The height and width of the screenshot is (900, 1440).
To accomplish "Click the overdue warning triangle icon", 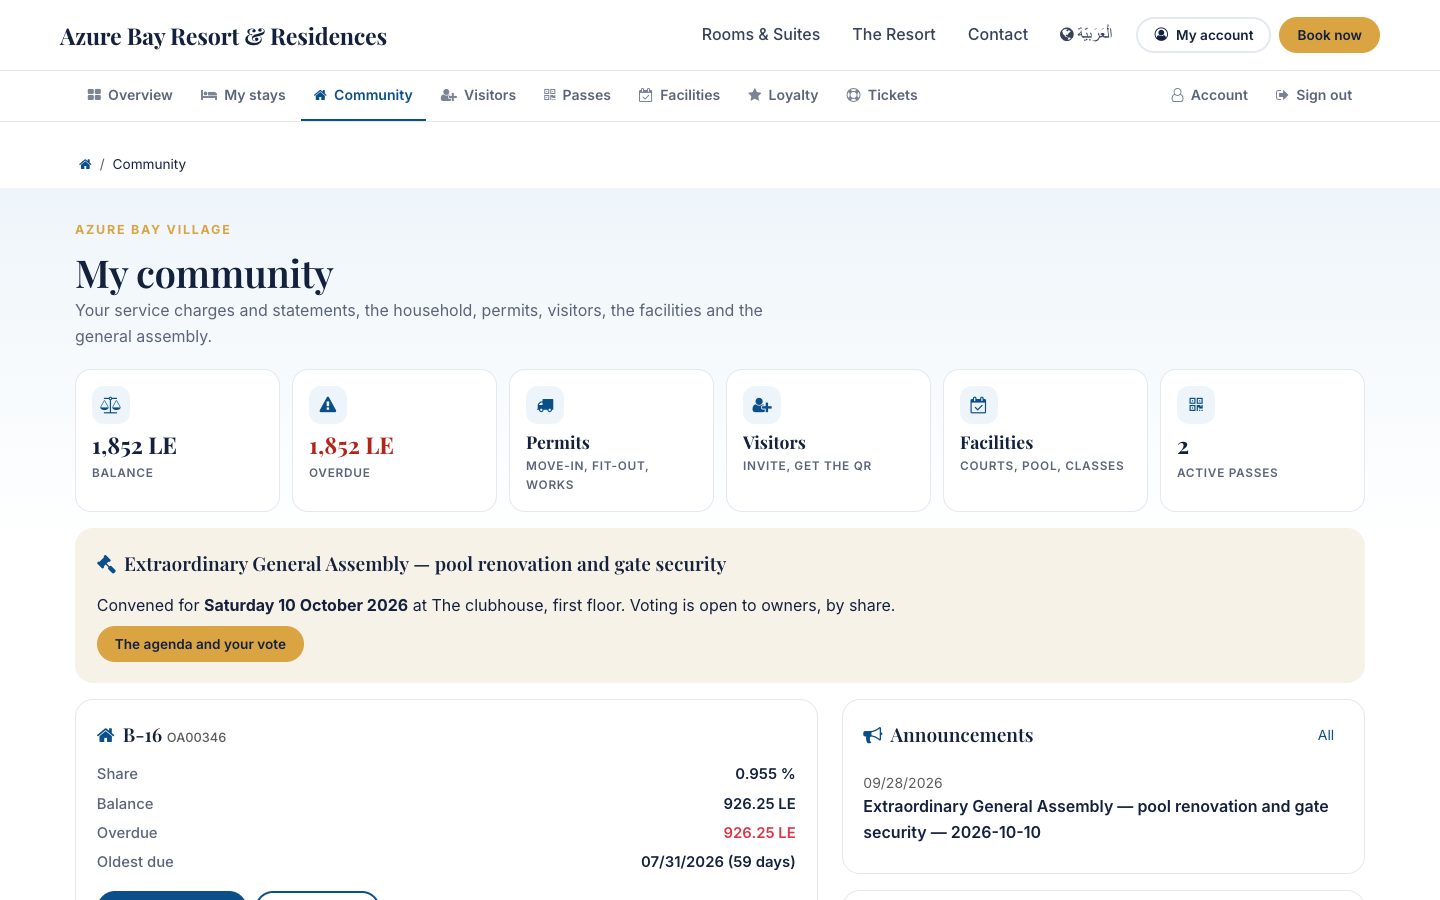I will coord(328,405).
